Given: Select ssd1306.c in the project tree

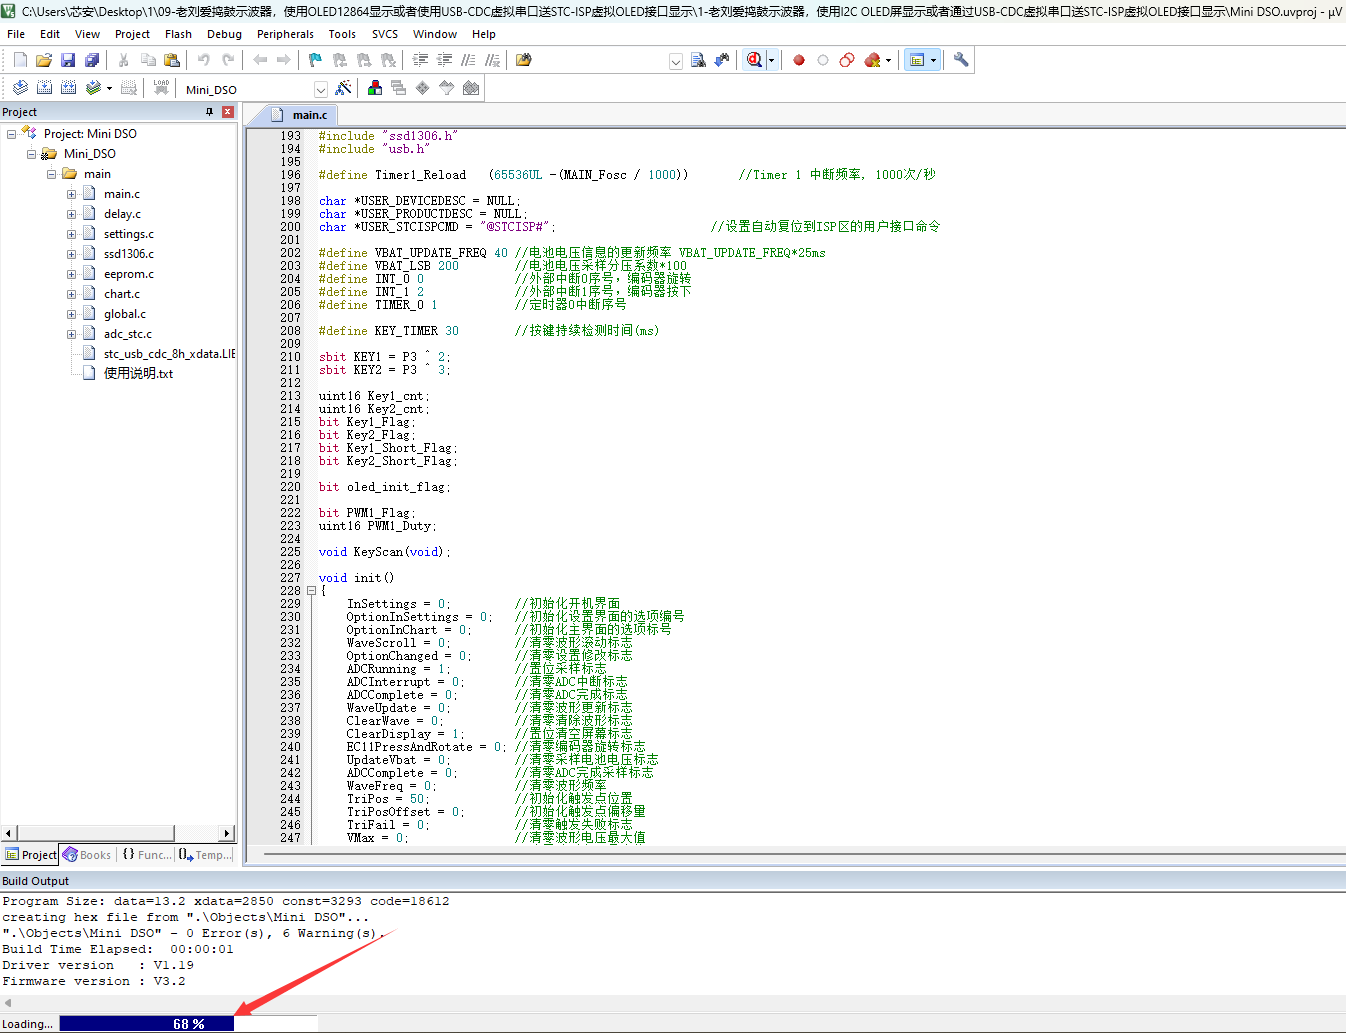Looking at the screenshot, I should (128, 254).
